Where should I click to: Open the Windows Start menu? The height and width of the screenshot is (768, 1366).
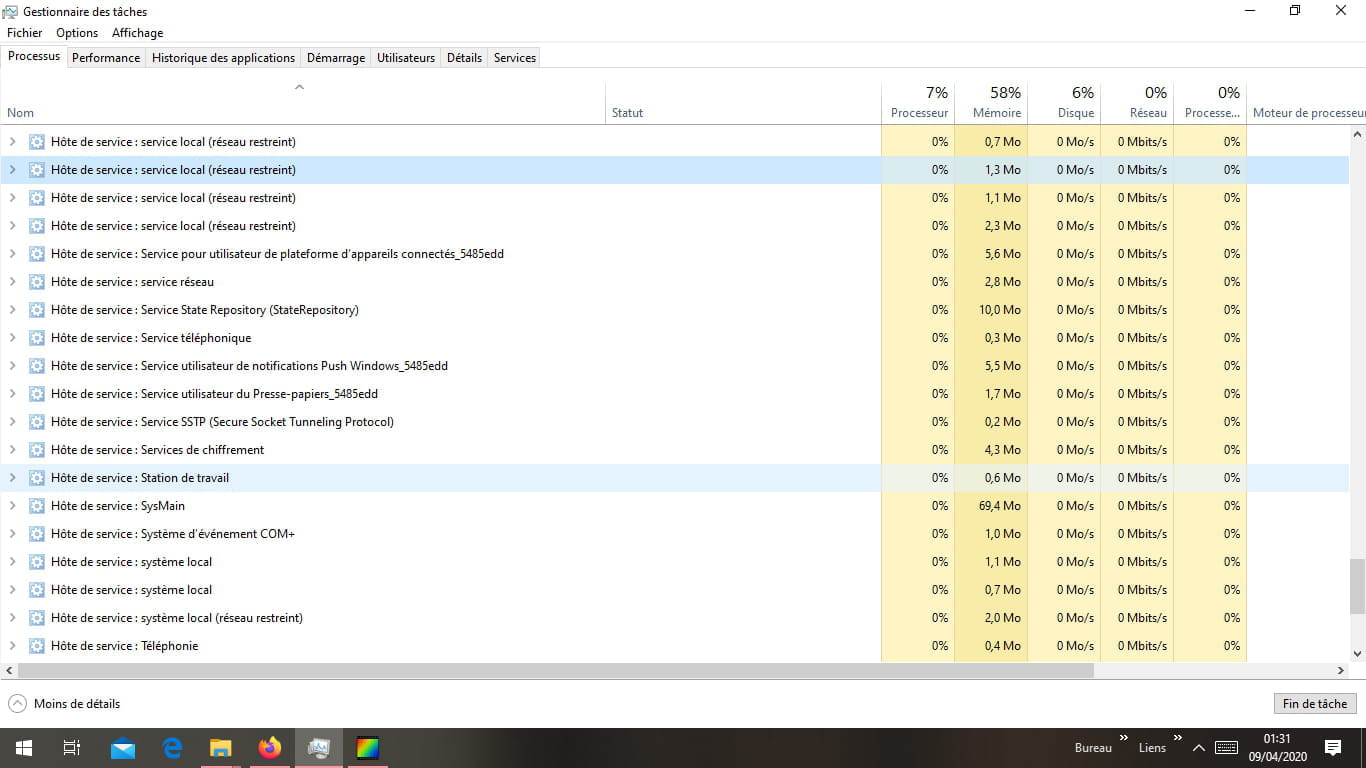[23, 748]
